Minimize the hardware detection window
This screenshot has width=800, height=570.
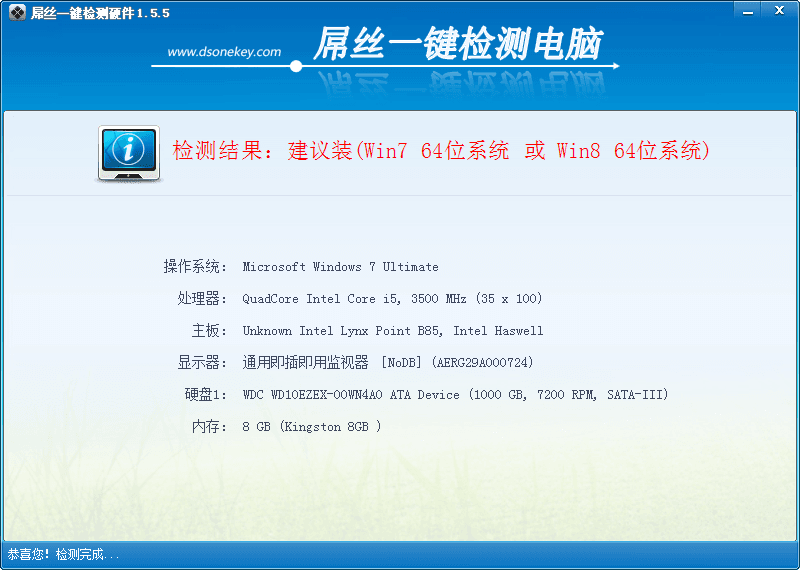pyautogui.click(x=747, y=9)
